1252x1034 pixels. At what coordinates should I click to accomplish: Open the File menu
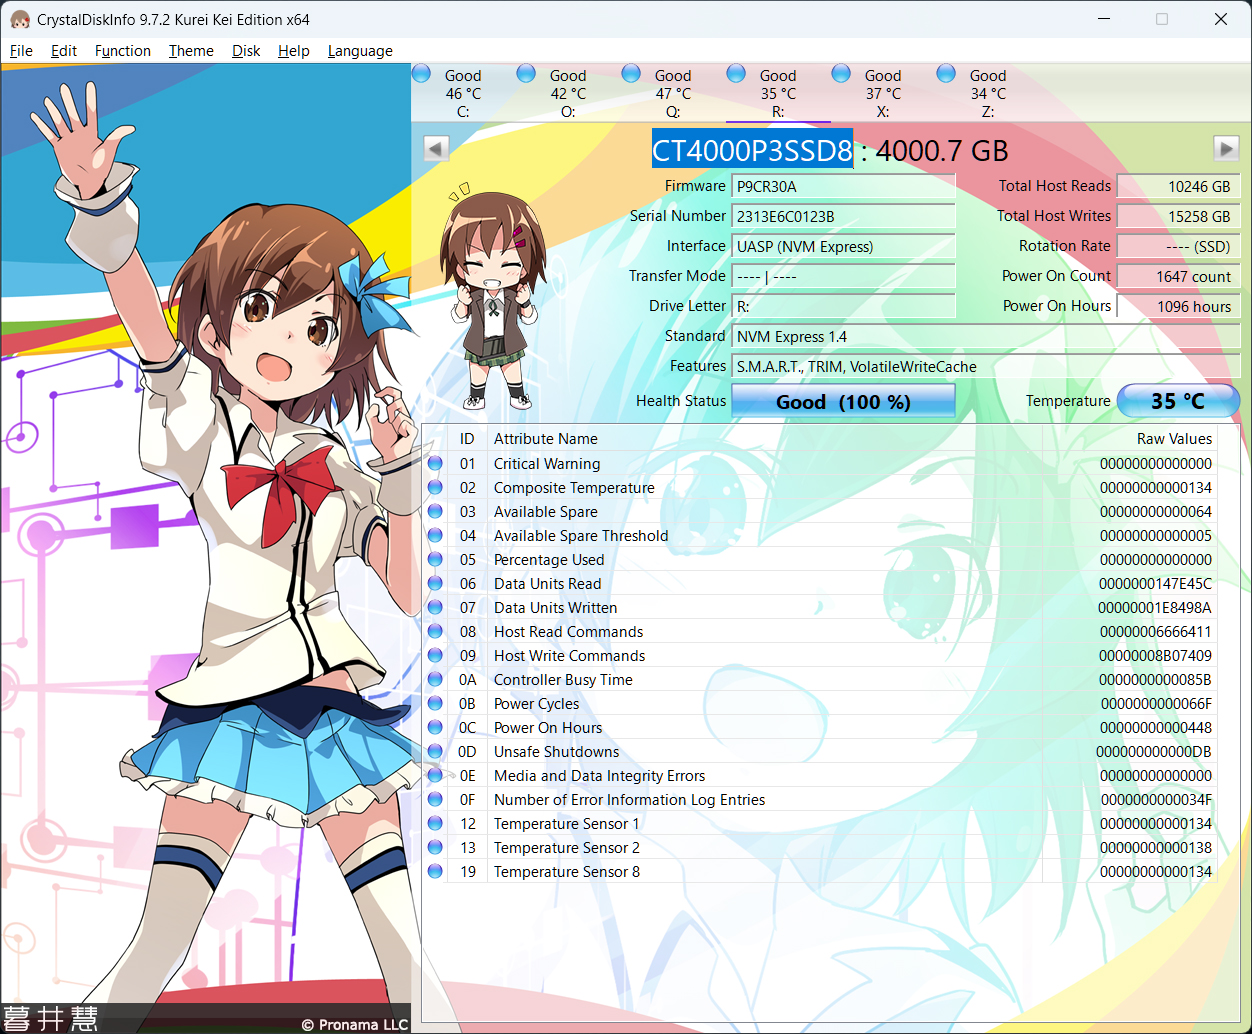click(21, 51)
